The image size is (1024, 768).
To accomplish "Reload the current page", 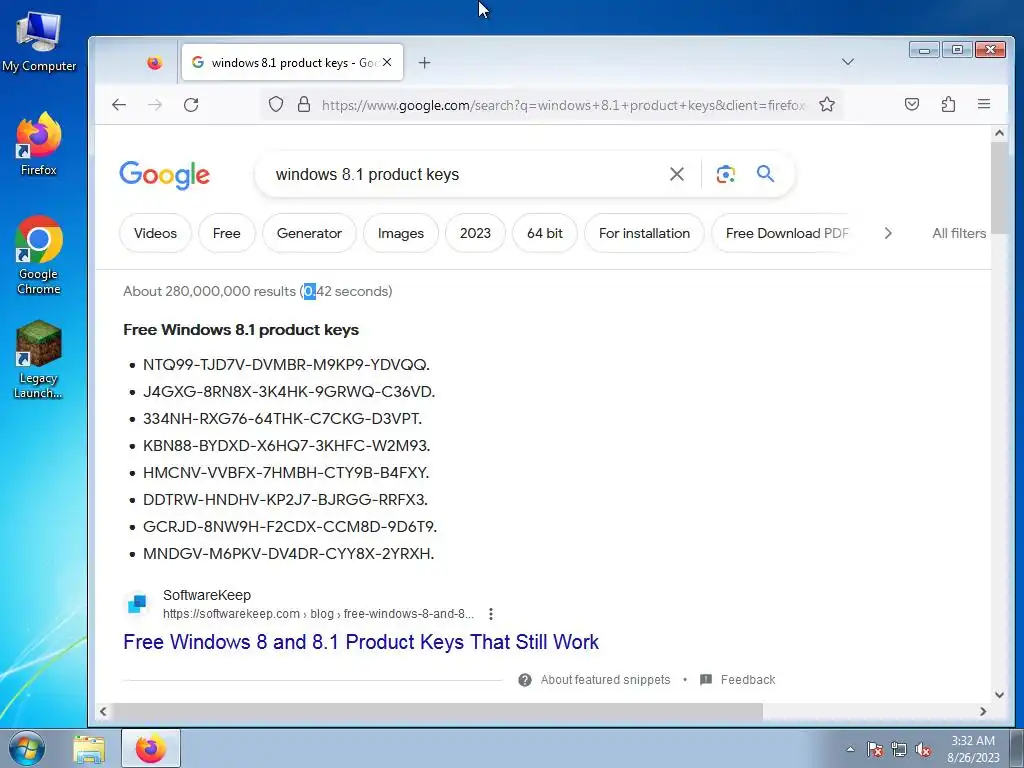I will [191, 104].
